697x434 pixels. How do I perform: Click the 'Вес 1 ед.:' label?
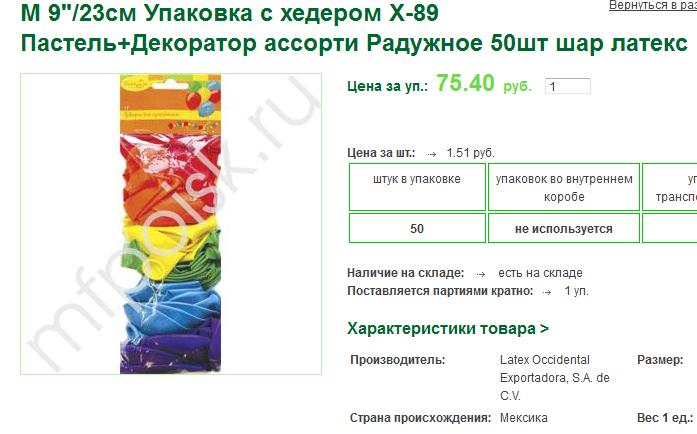tap(665, 418)
